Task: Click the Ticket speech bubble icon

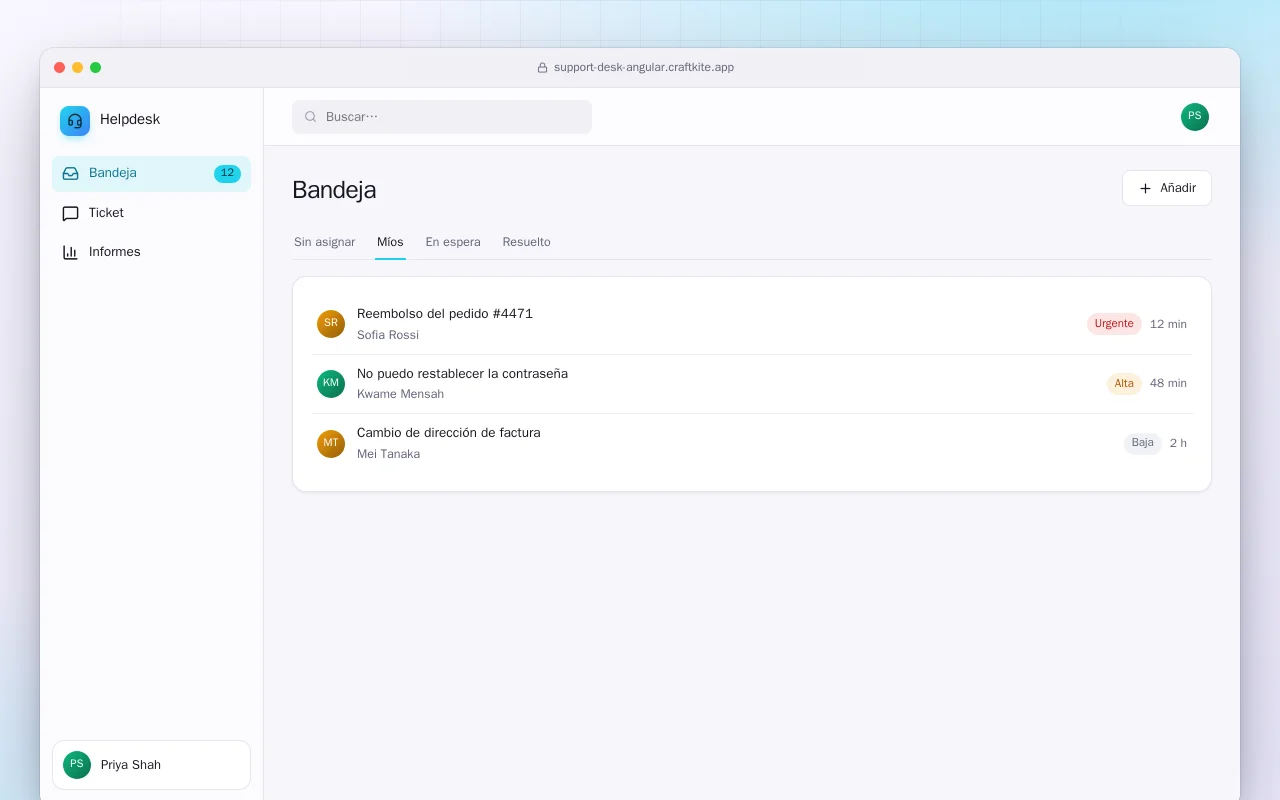Action: coord(70,213)
